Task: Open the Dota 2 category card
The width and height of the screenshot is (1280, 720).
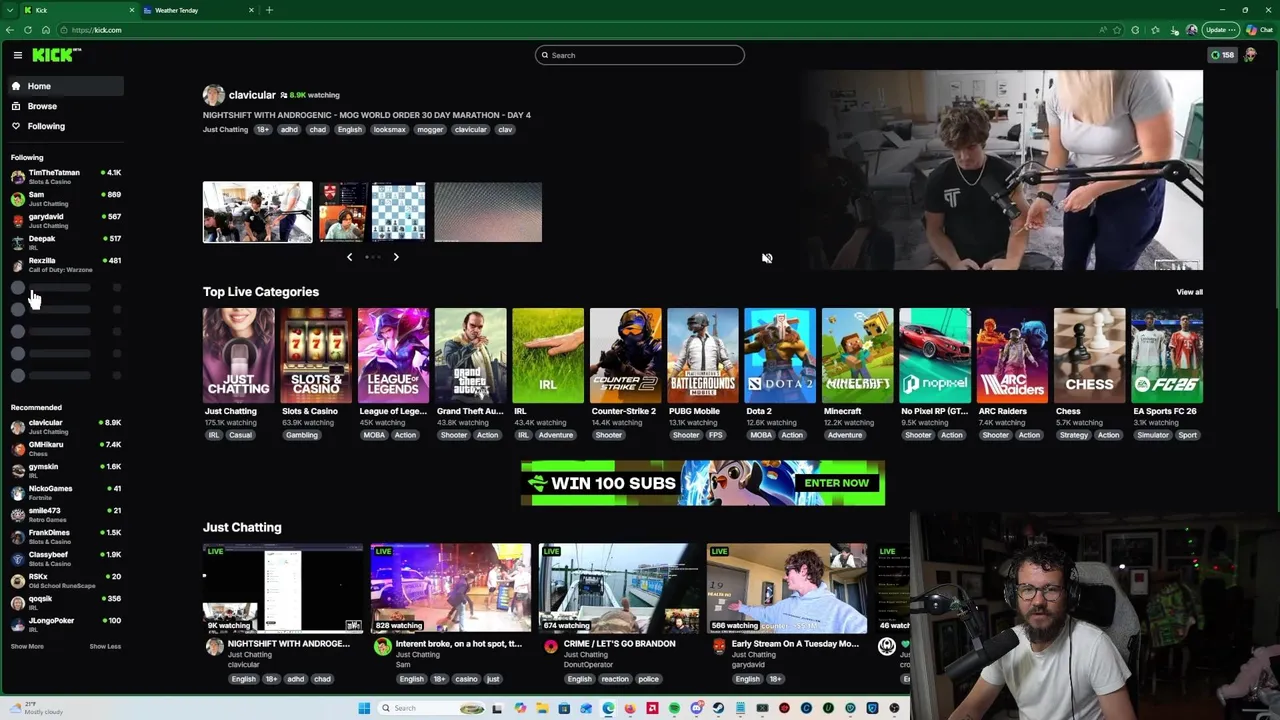Action: point(780,356)
